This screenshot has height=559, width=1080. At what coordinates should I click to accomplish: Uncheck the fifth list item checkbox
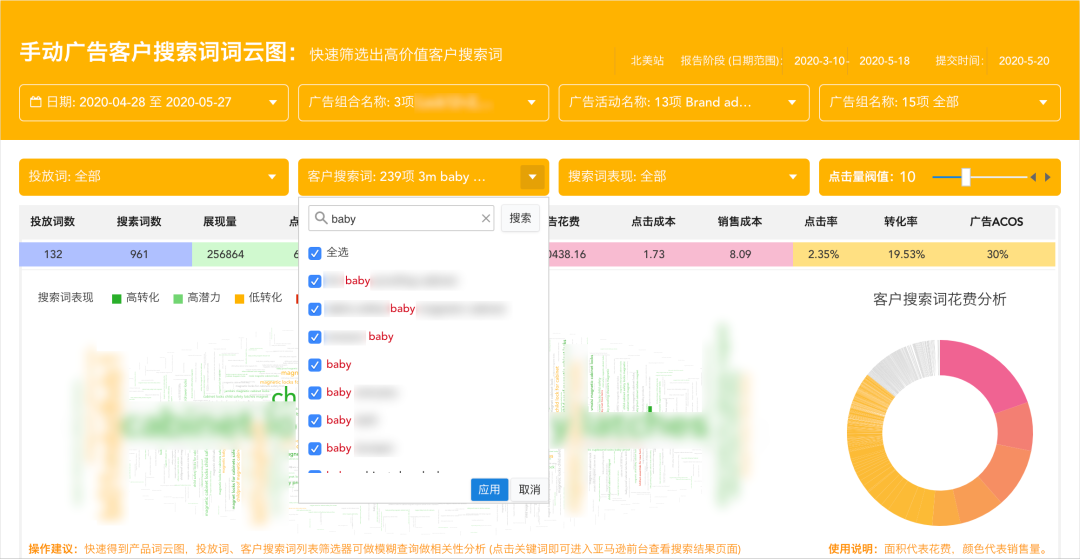[x=315, y=392]
